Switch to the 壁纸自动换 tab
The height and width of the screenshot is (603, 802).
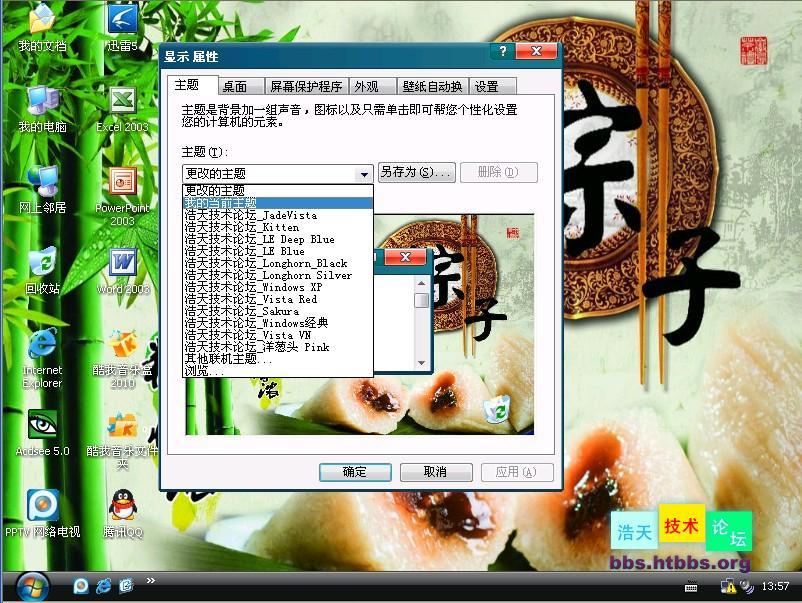(x=433, y=86)
